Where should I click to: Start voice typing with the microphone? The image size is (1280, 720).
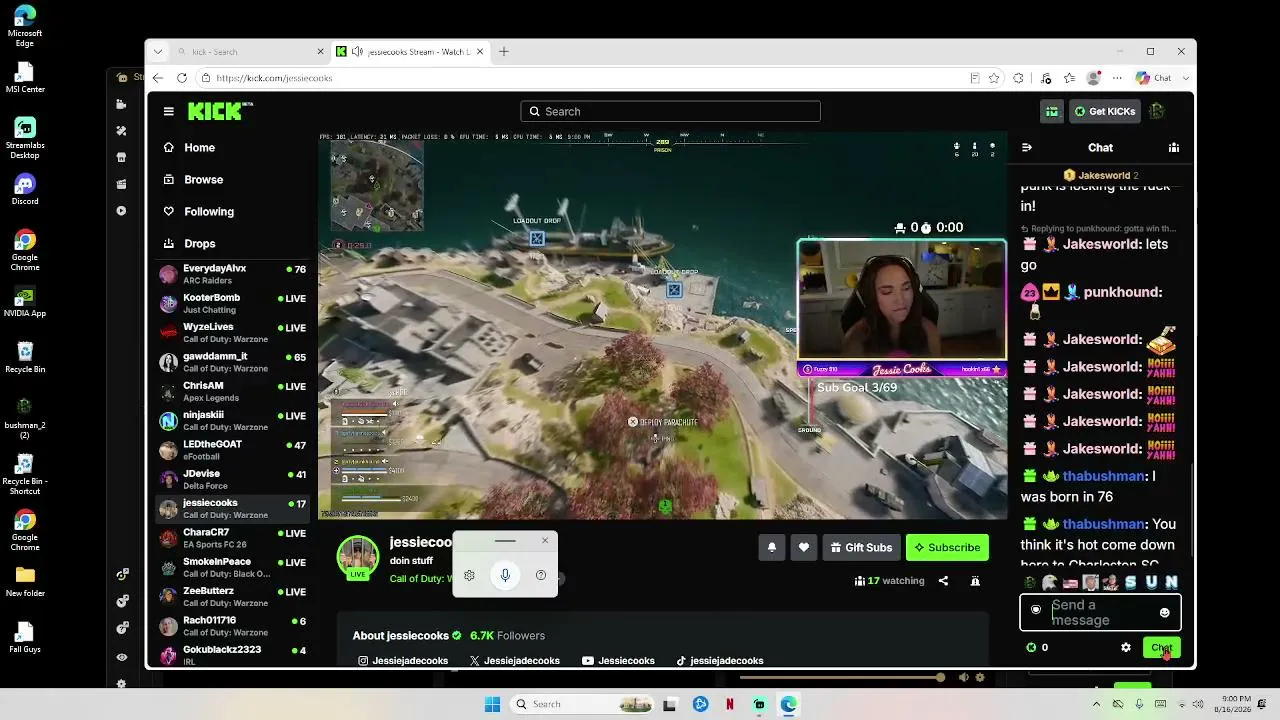click(505, 575)
